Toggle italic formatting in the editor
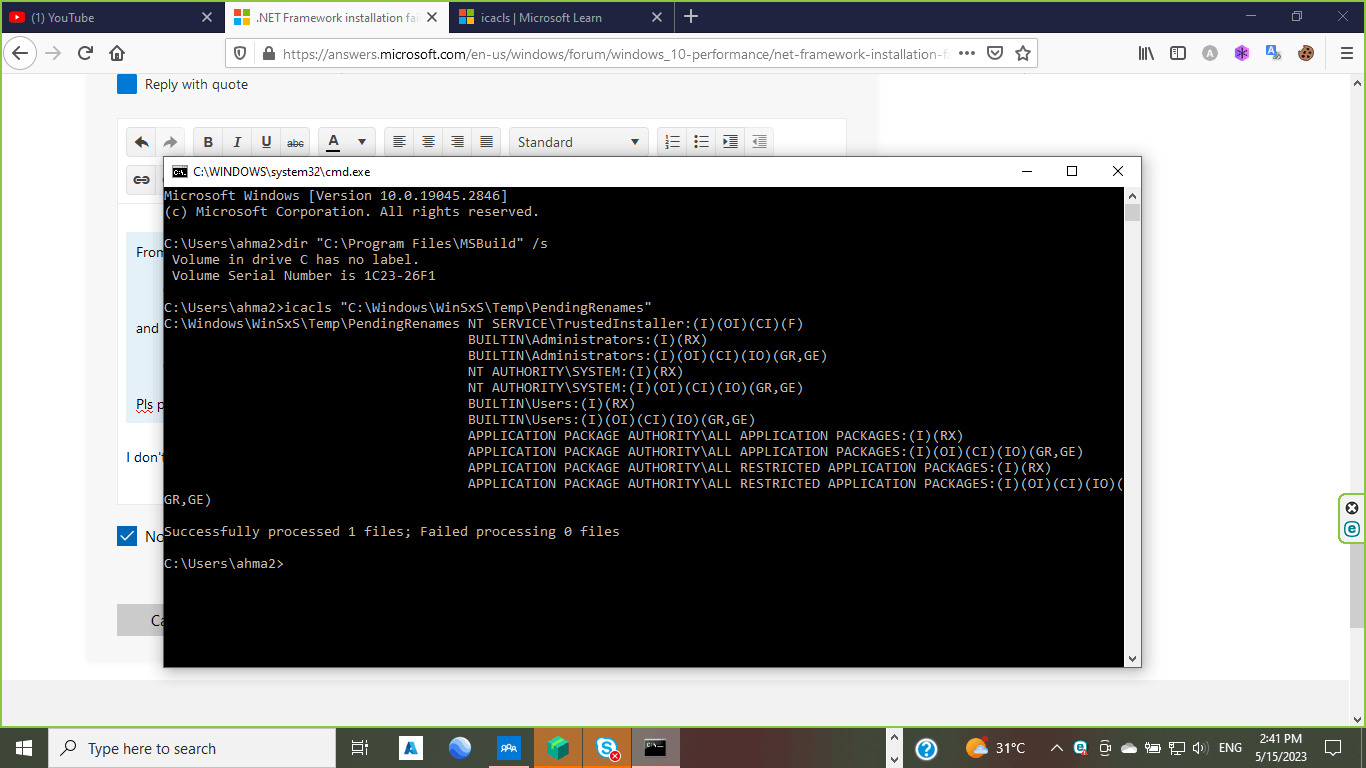 (x=237, y=142)
